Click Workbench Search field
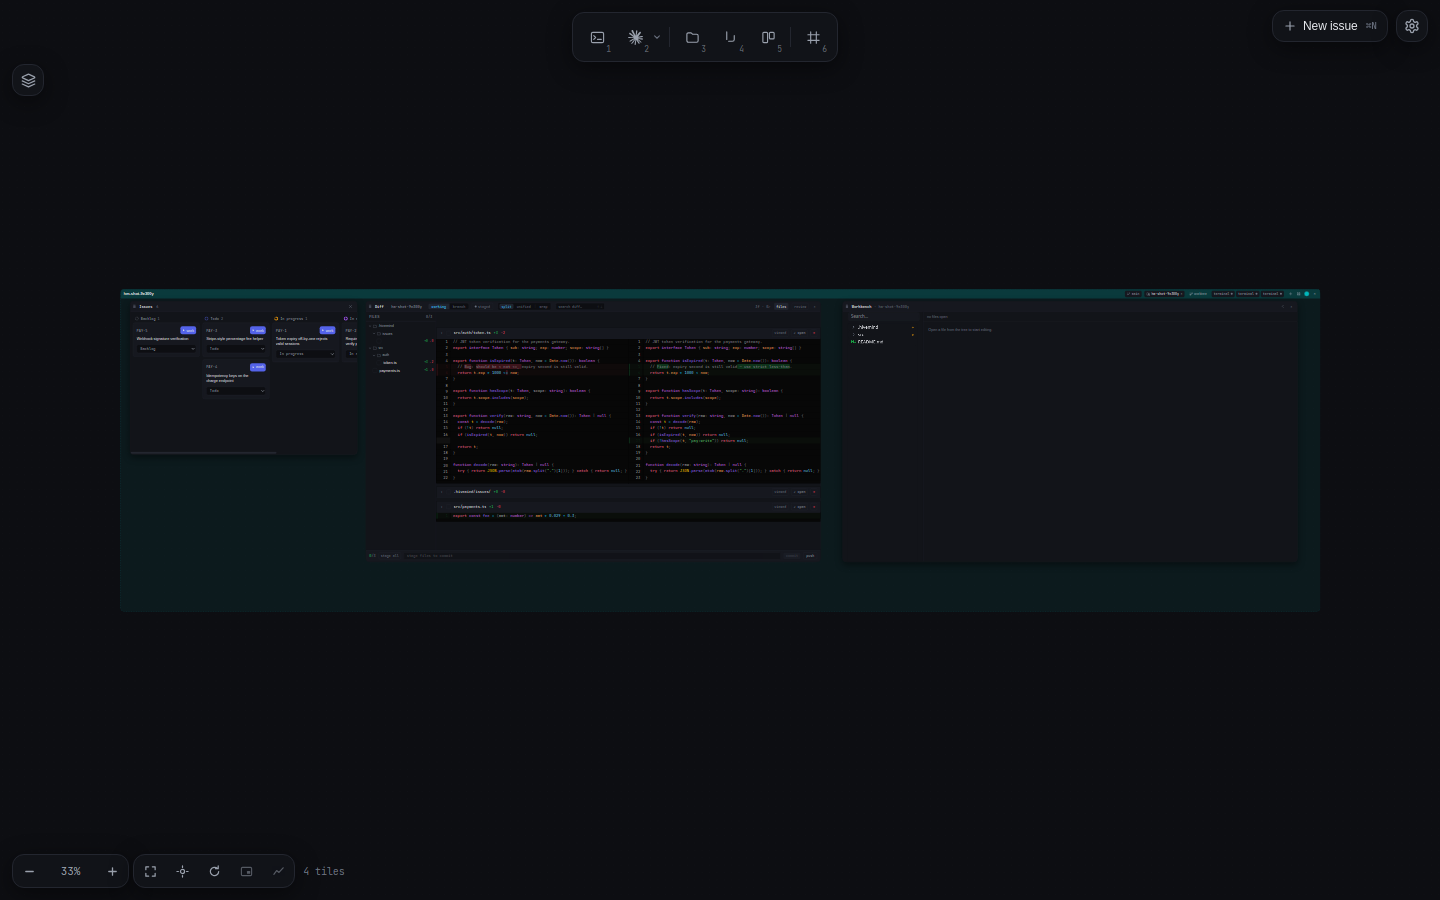 pos(882,316)
